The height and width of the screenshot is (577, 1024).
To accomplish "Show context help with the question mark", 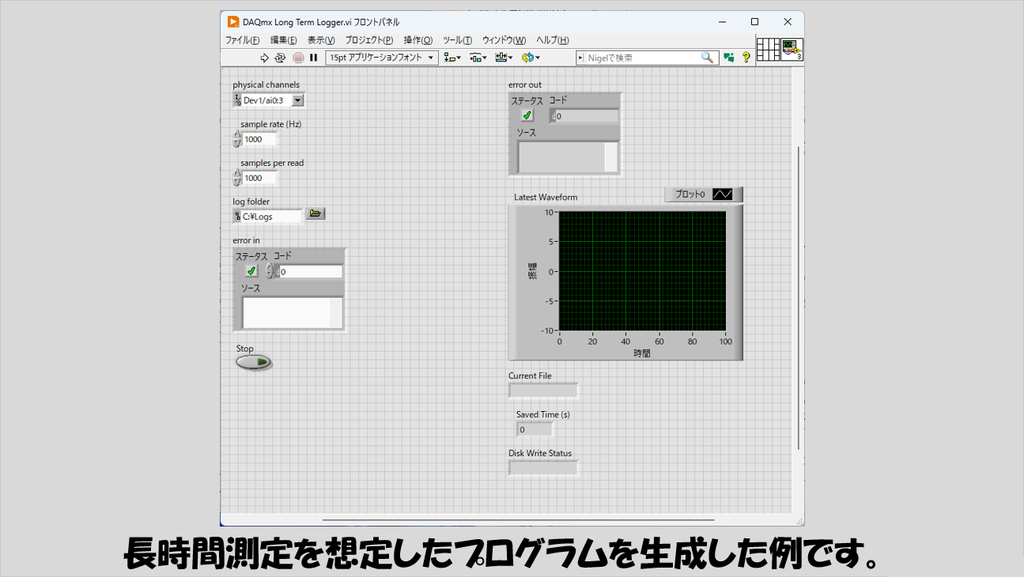I will (746, 57).
